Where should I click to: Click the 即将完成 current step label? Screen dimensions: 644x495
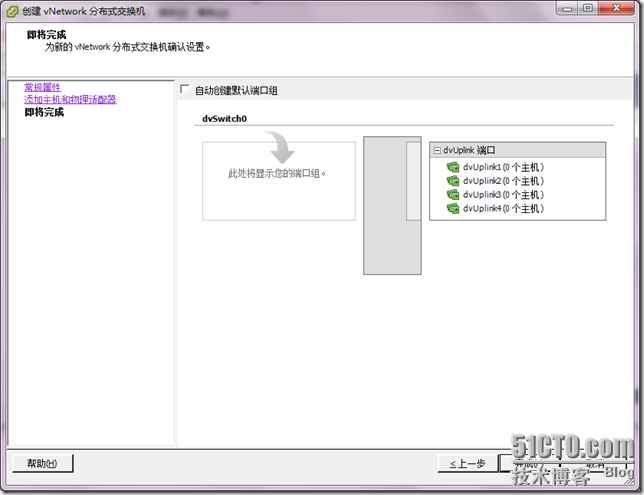click(44, 112)
